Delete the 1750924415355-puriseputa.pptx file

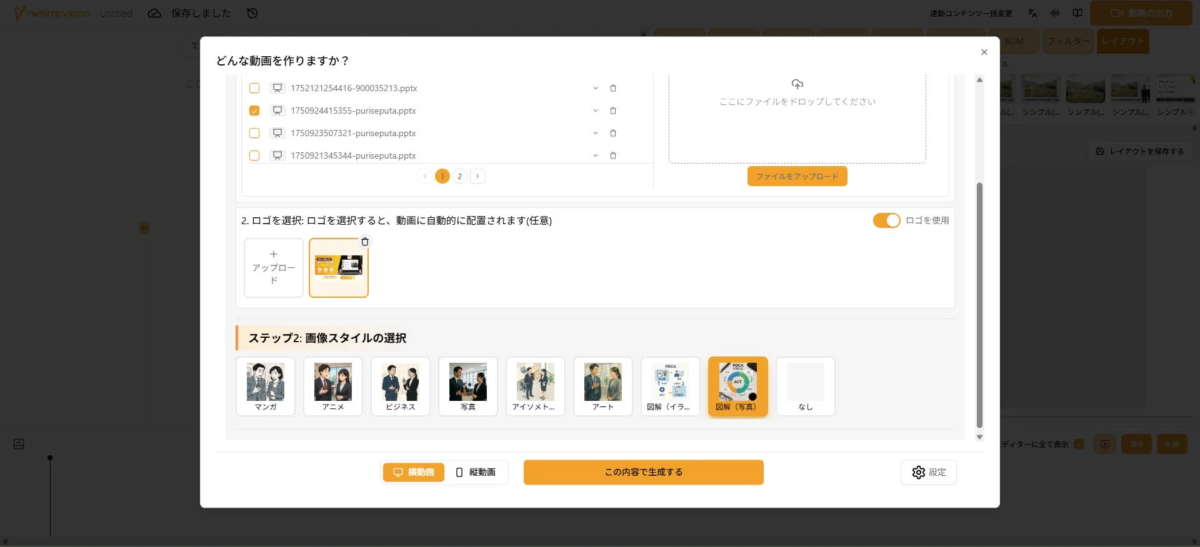point(613,111)
